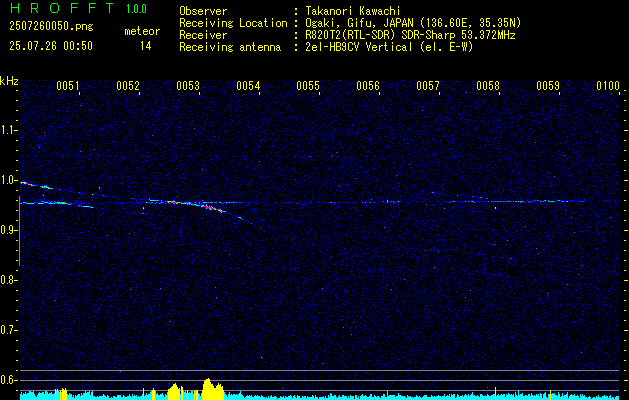Click the 1.1 frequency axis label

point(8,130)
